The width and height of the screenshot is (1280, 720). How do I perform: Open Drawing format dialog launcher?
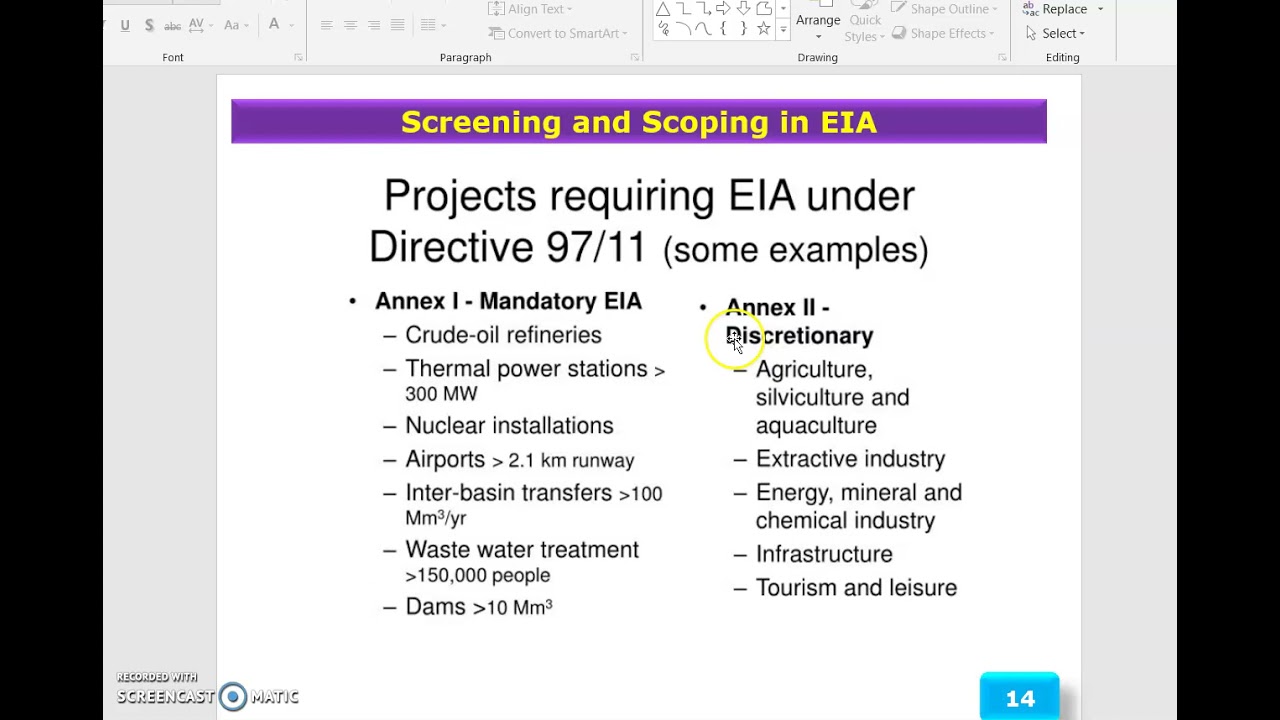point(1002,58)
